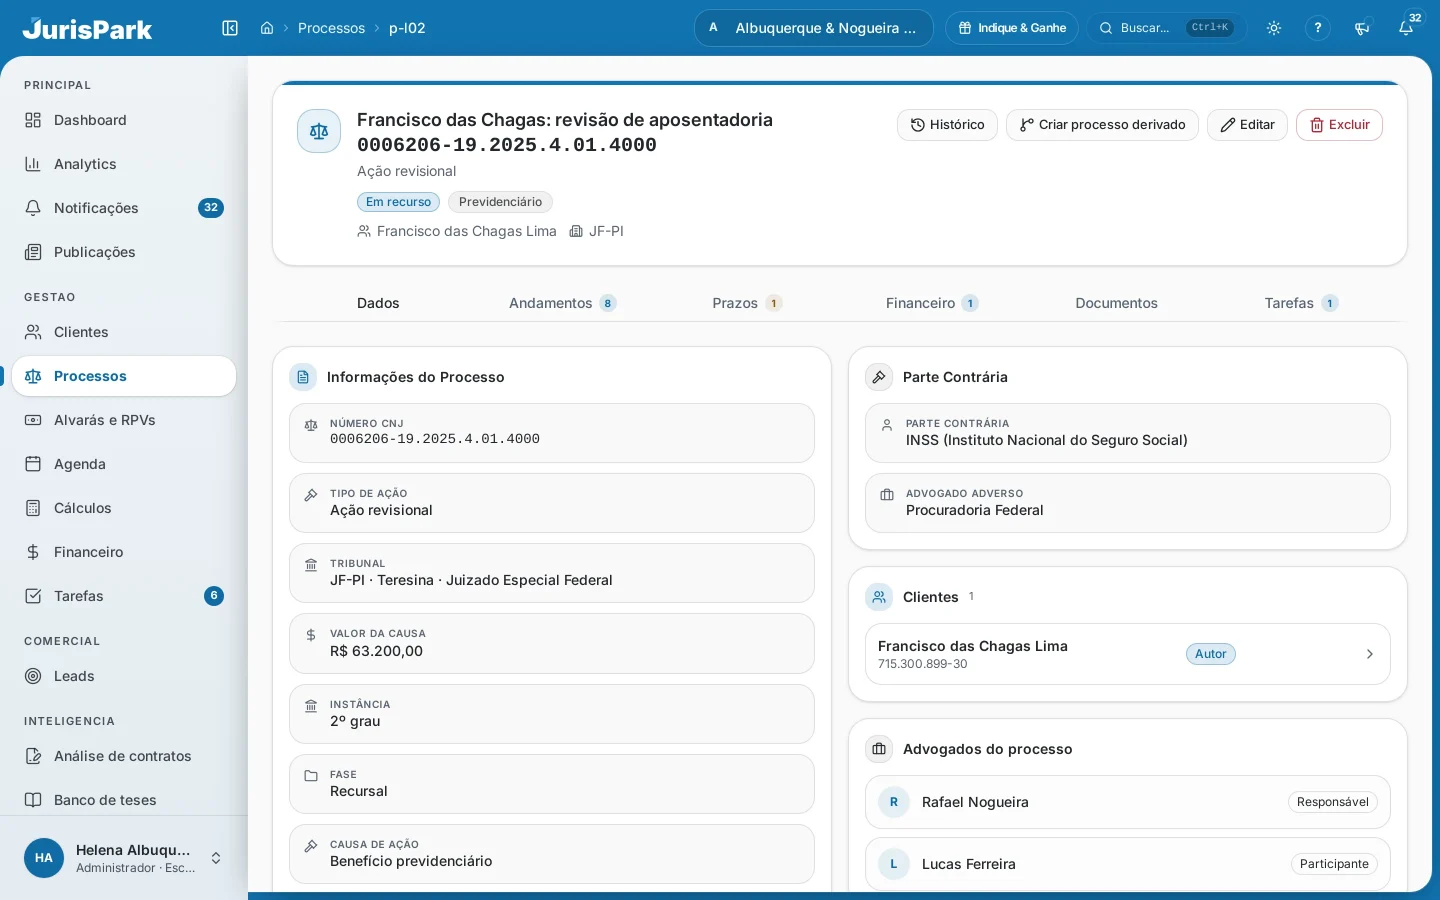
Task: Open the home breadcrumb icon
Action: pyautogui.click(x=267, y=28)
